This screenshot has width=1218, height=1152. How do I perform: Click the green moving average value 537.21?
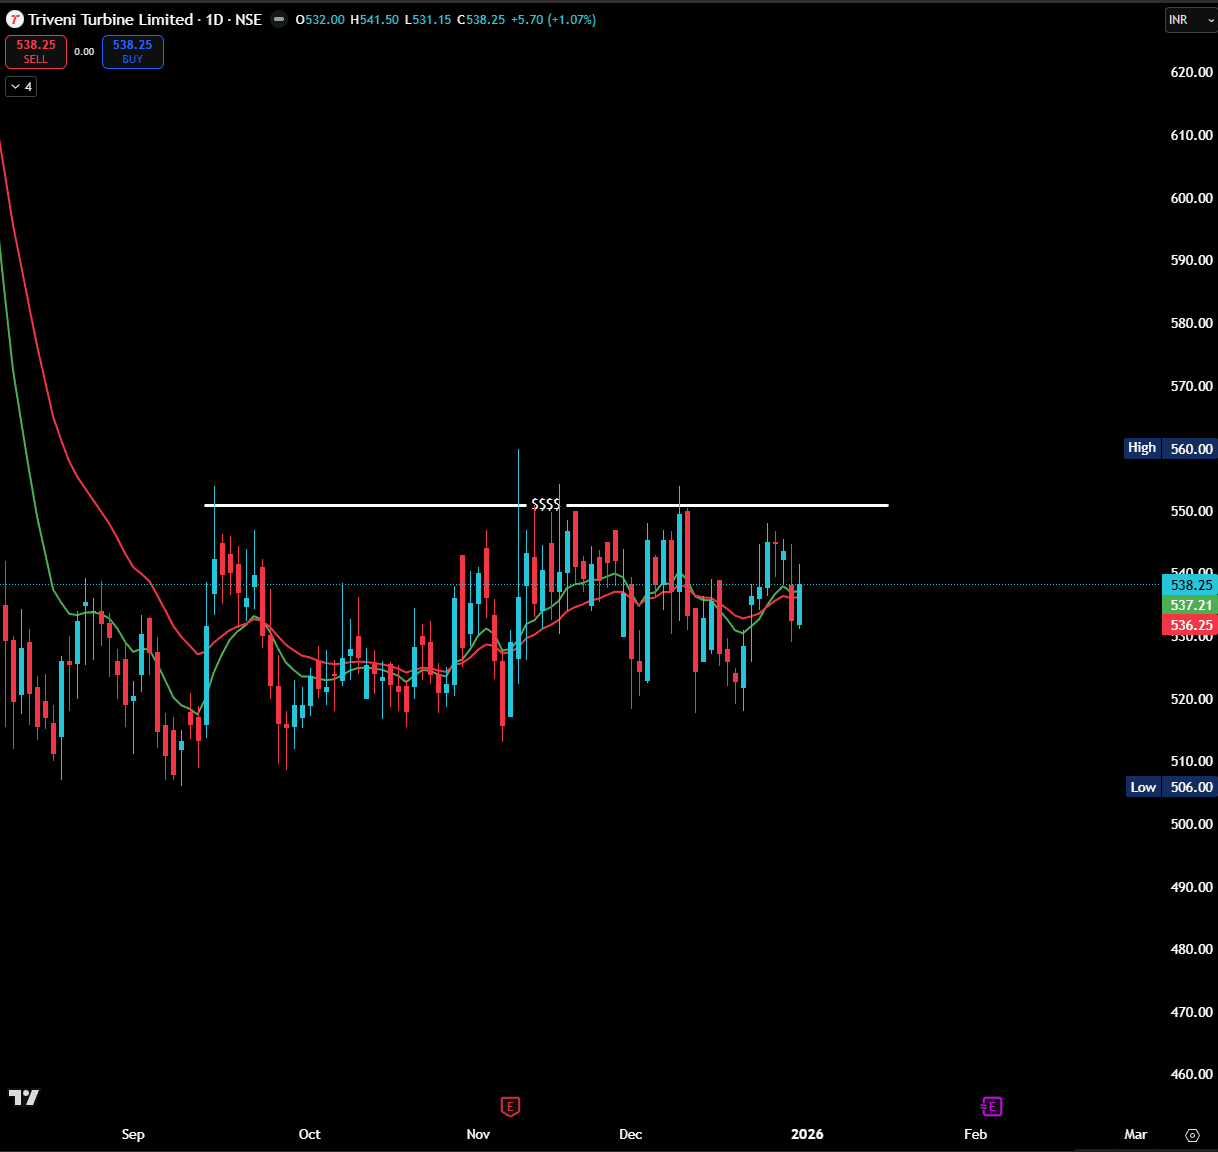coord(1190,605)
